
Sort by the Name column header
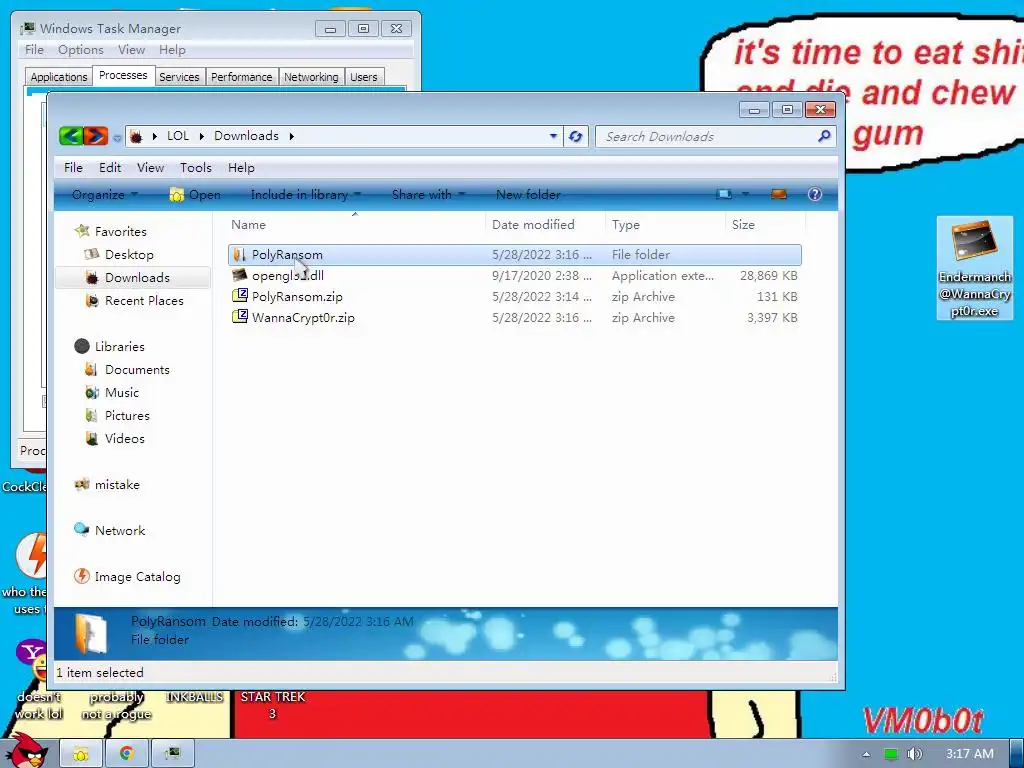[x=356, y=225]
